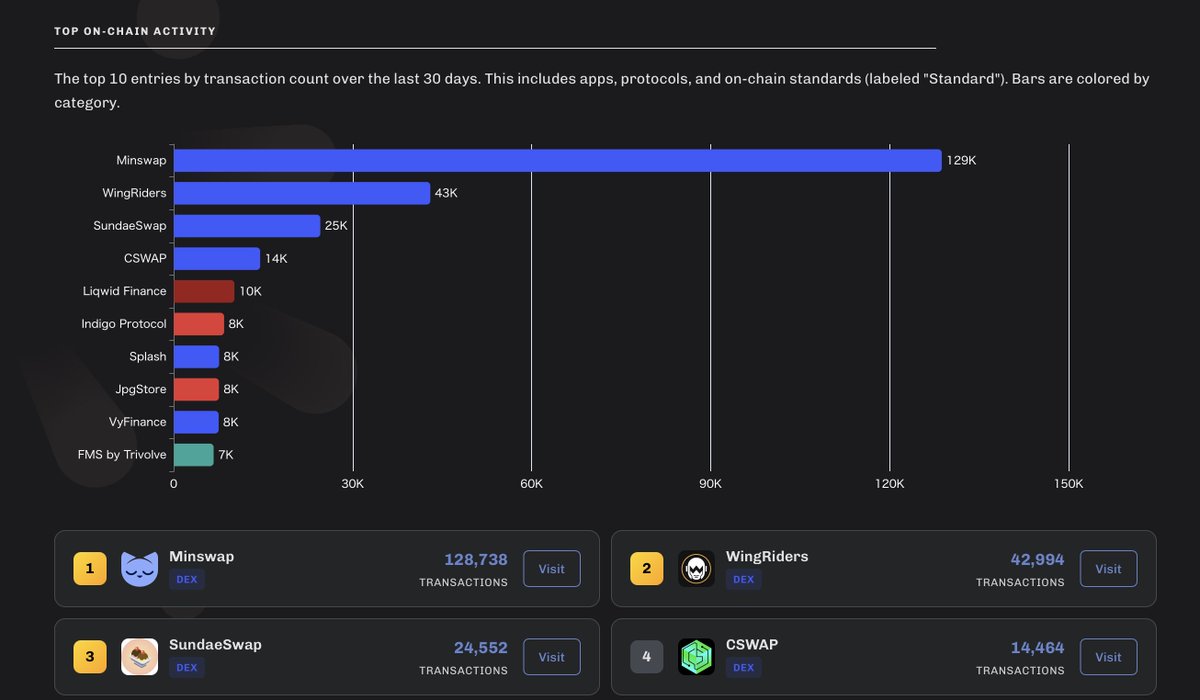Click the 43K value label
Screen dimensions: 1200x700
click(446, 193)
